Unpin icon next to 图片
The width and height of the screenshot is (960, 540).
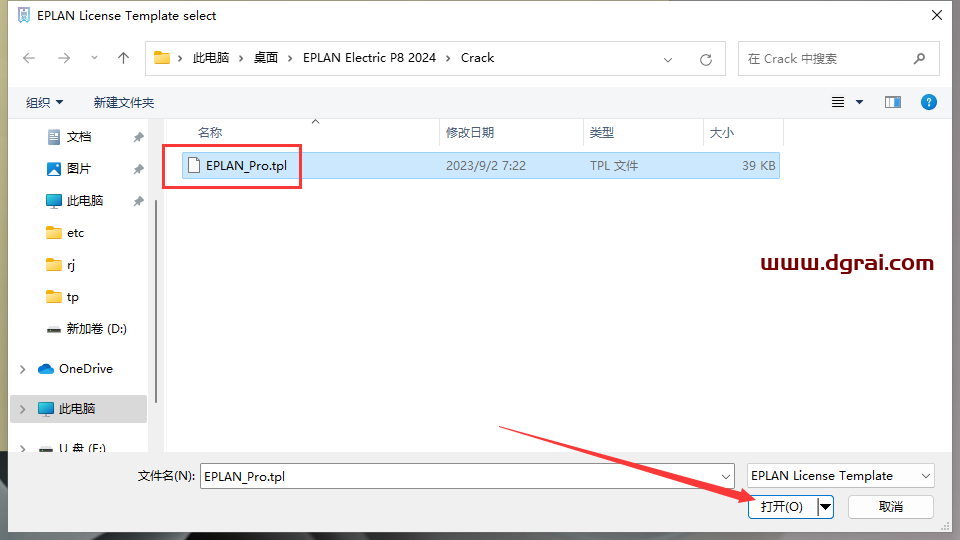(138, 169)
